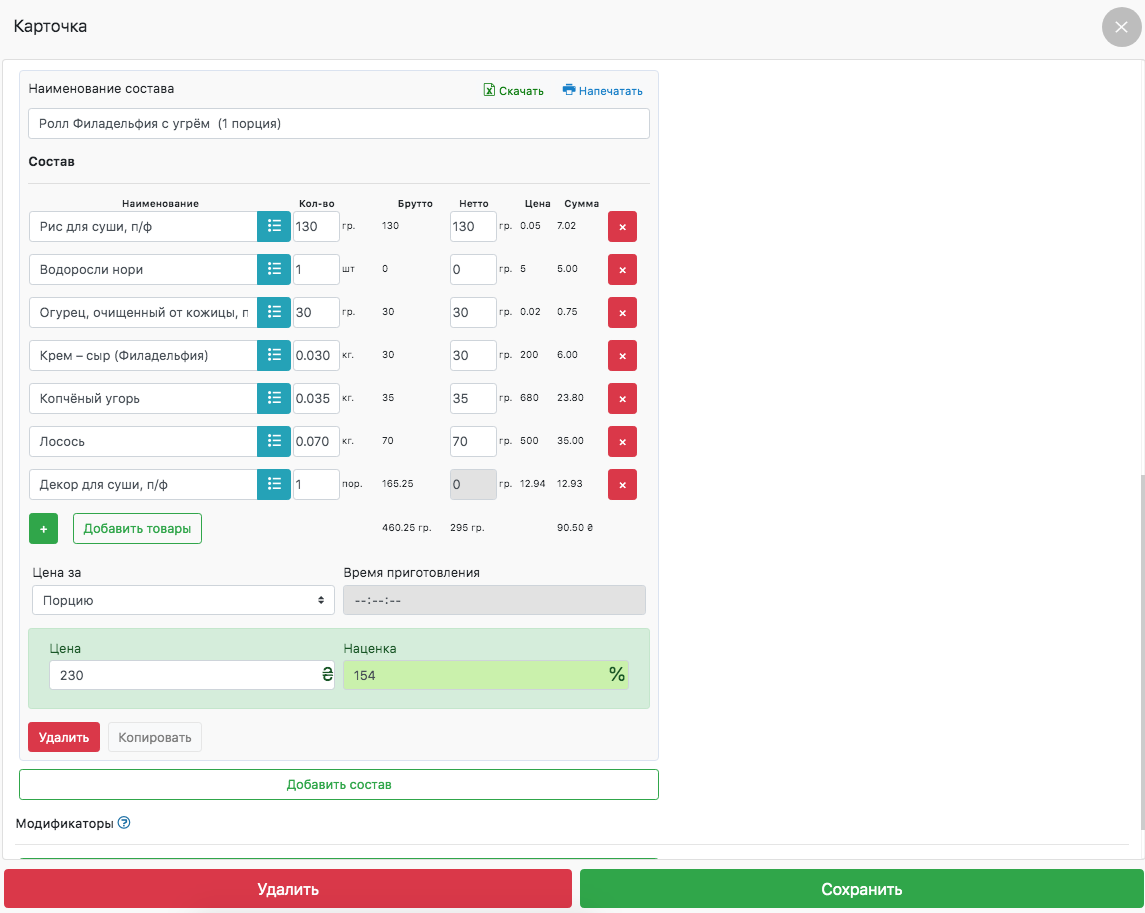Expand the Цена за Порцию dropdown

[x=184, y=600]
